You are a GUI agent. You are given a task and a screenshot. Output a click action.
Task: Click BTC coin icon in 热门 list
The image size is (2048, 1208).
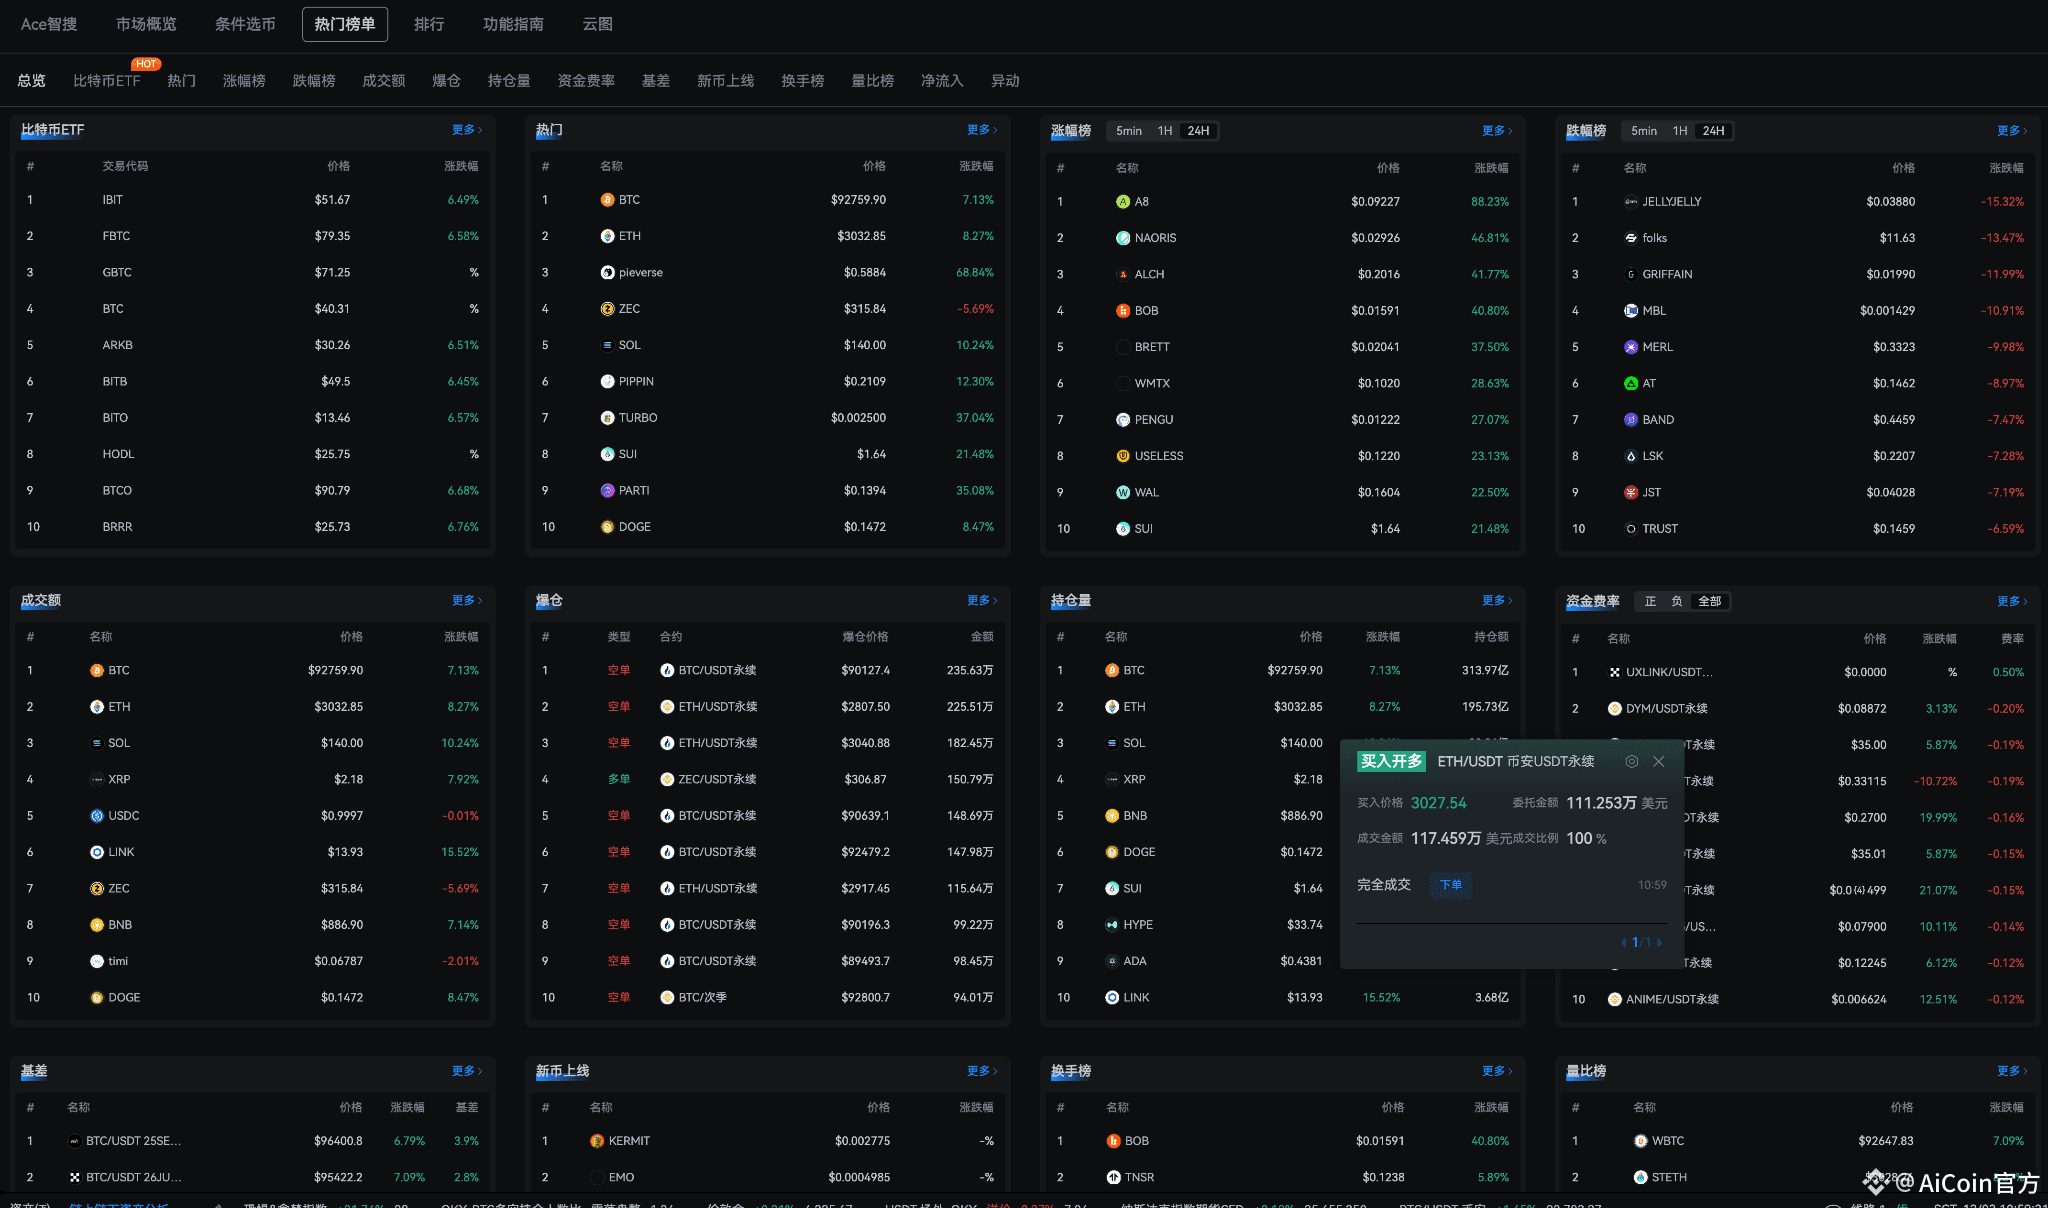tap(607, 200)
